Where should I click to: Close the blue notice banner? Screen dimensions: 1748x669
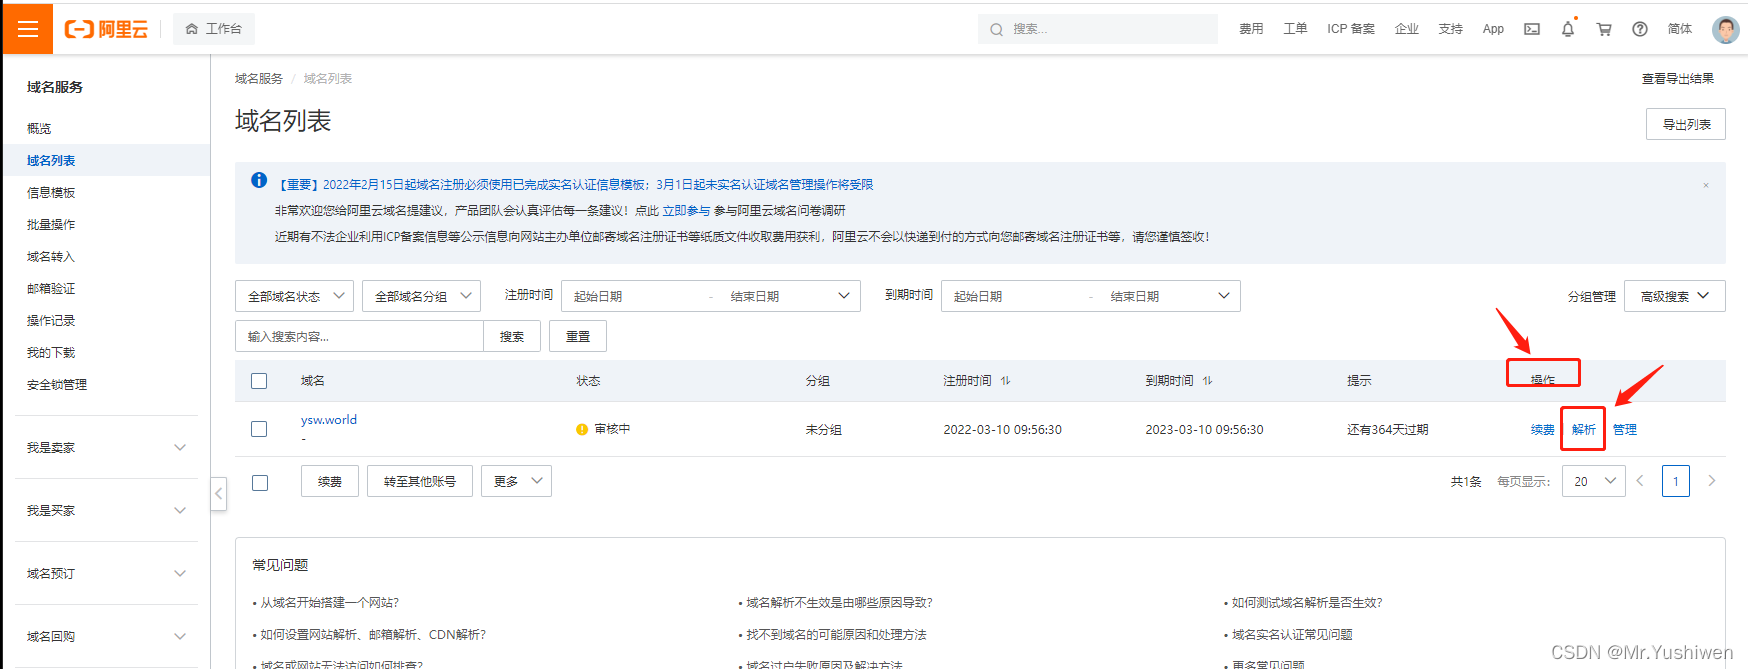point(1706,185)
